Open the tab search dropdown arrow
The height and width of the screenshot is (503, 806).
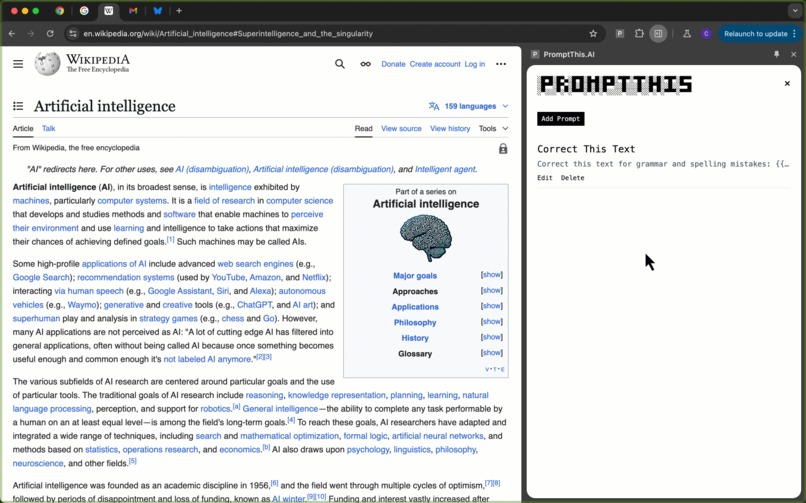[x=795, y=11]
